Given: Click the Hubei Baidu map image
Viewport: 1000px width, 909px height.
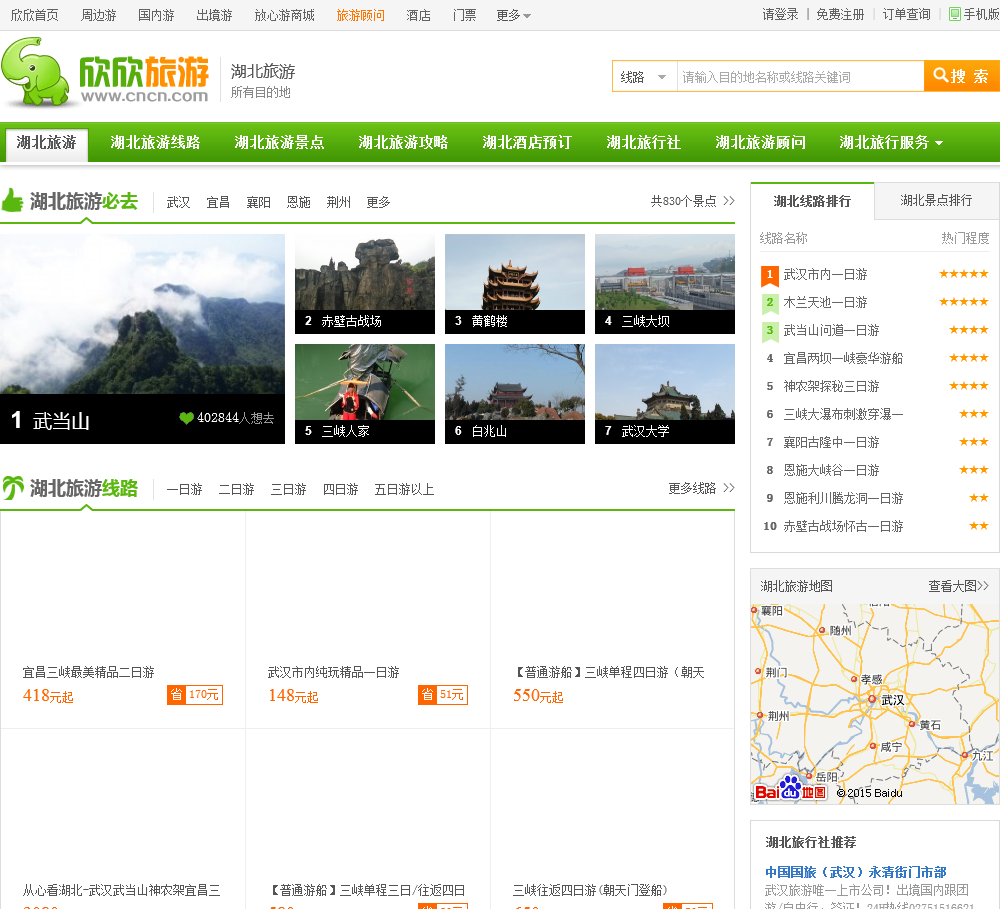Looking at the screenshot, I should (875, 704).
